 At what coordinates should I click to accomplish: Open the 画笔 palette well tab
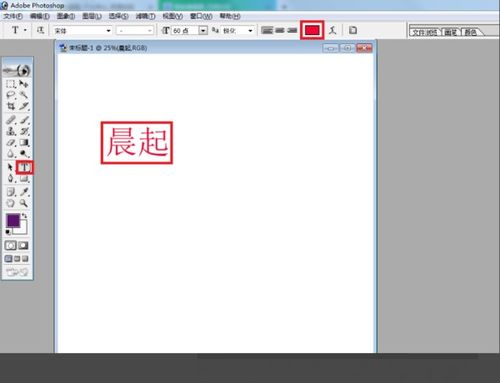click(451, 32)
